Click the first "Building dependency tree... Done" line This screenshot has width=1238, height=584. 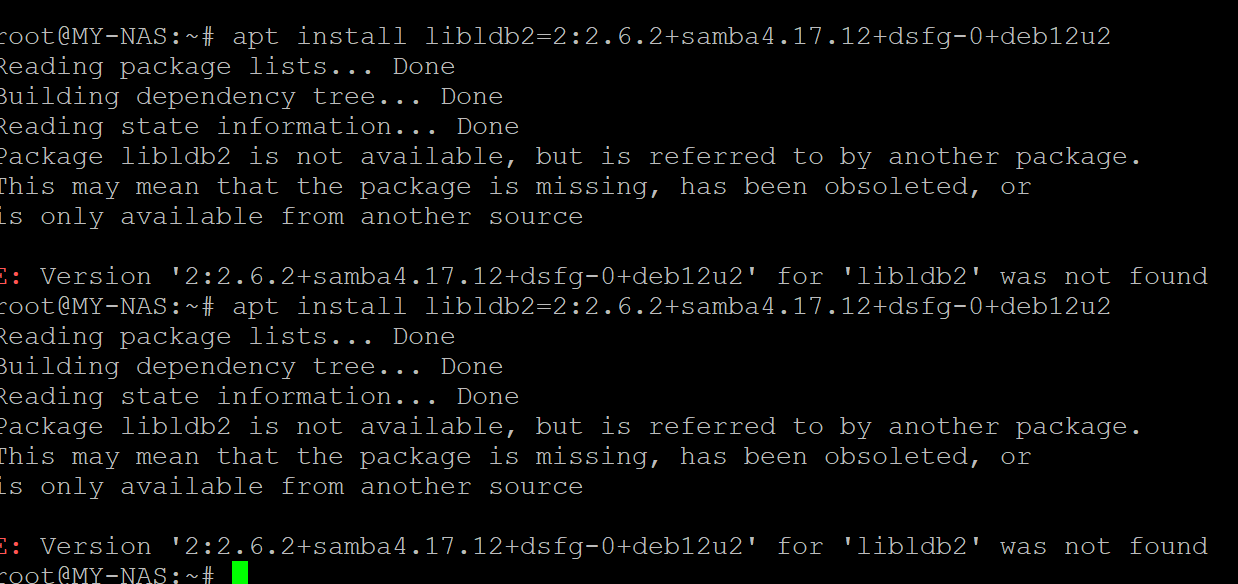[x=251, y=97]
